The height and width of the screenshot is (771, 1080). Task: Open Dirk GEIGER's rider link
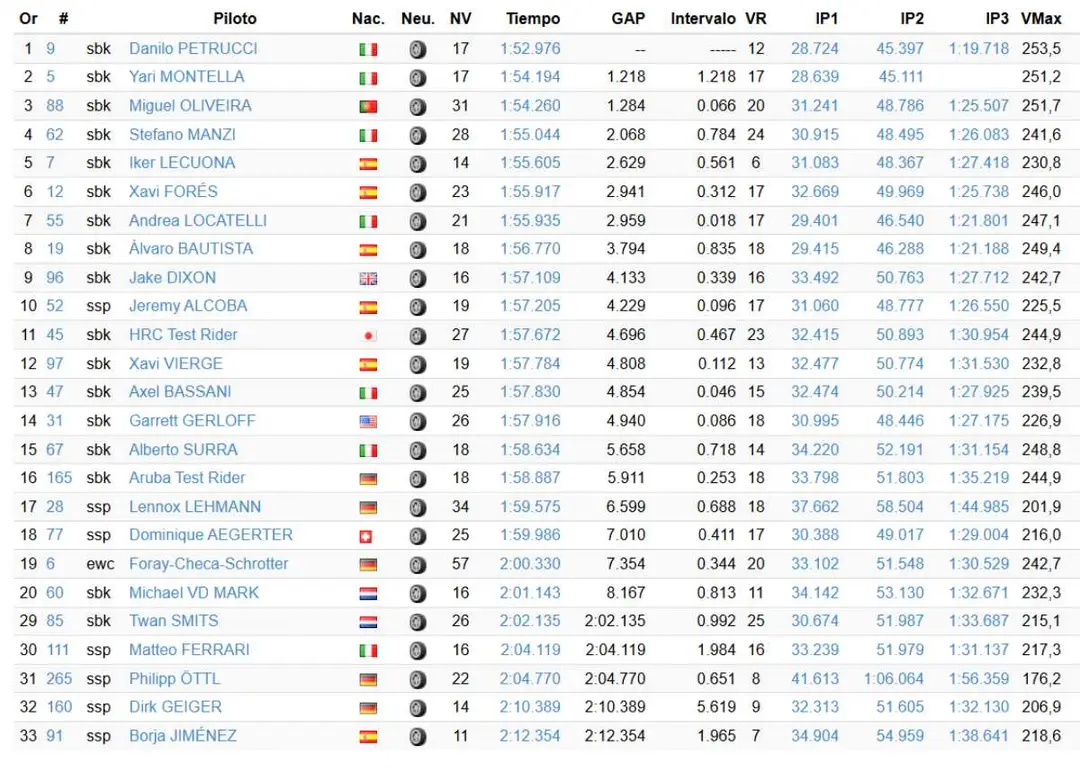pos(176,707)
